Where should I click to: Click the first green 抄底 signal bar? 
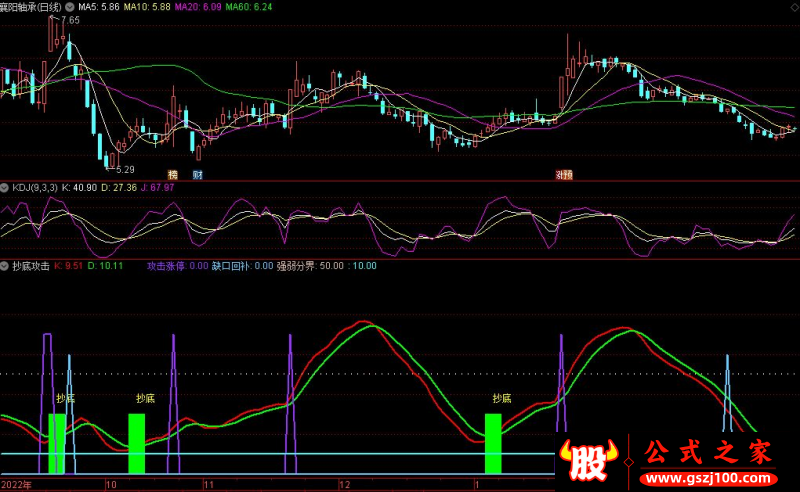pos(57,442)
